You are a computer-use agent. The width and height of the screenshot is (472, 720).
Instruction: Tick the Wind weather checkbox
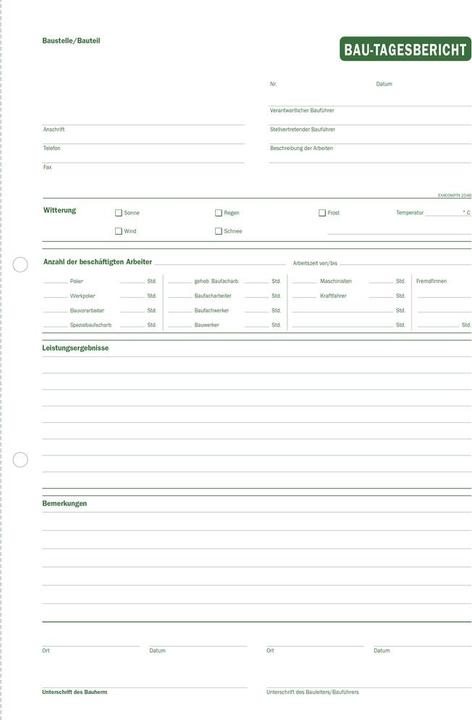(118, 231)
